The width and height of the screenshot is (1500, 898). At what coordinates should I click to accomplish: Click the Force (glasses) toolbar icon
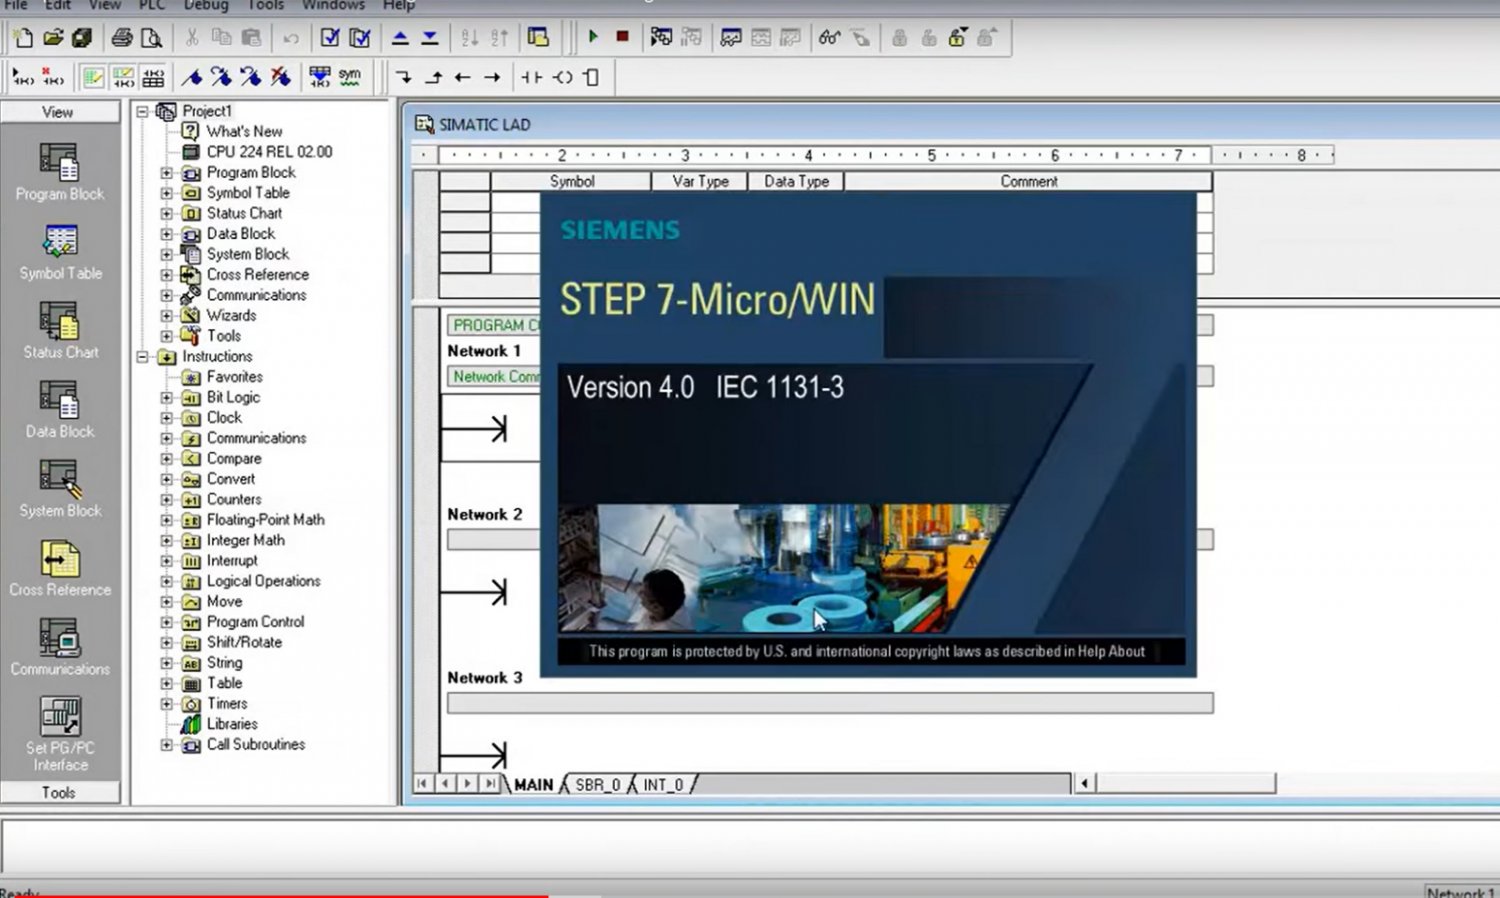829,37
